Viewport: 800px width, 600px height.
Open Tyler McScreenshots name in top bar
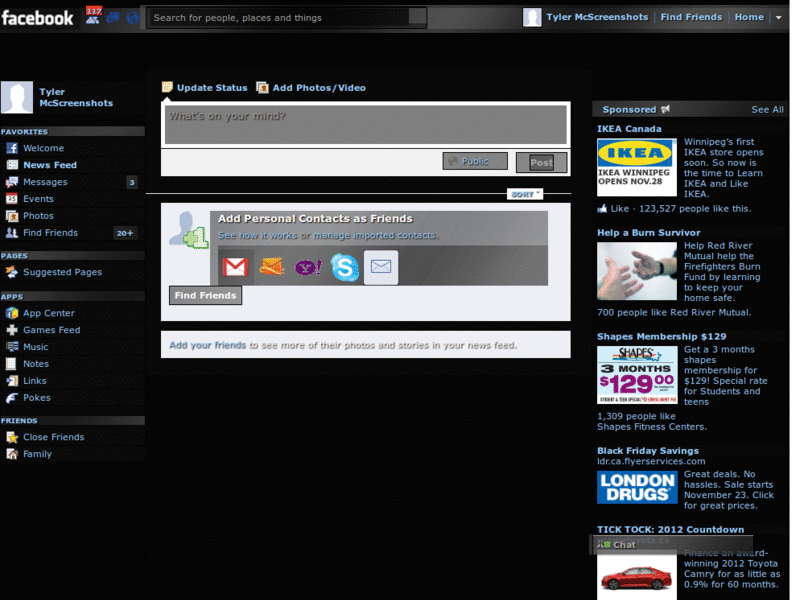[597, 17]
